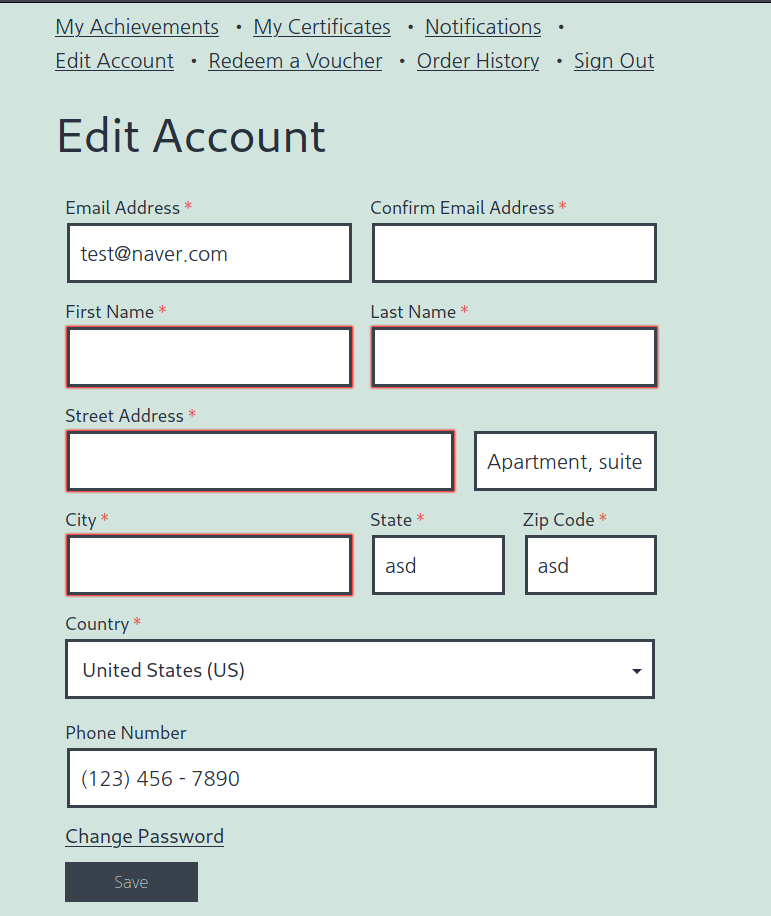Go to My Certificates page

[x=322, y=27]
